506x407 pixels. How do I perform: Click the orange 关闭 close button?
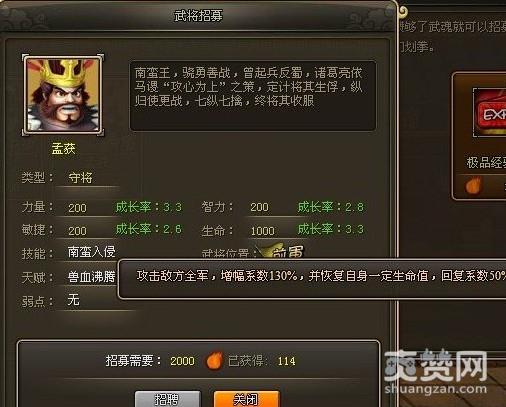pos(246,399)
